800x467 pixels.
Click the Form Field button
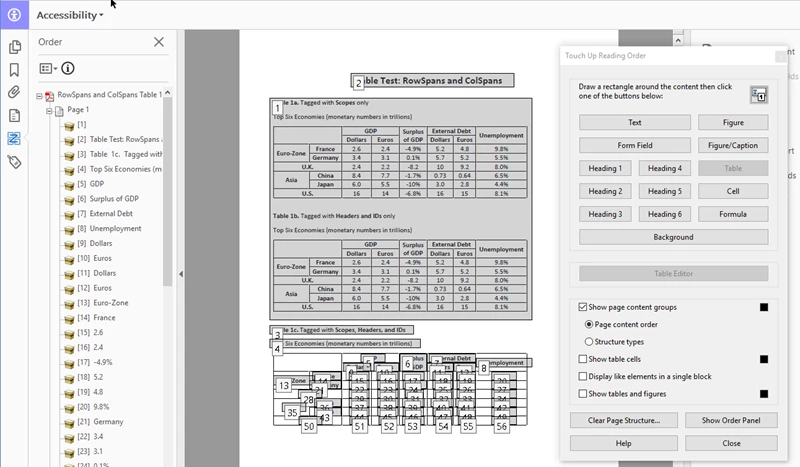click(x=635, y=145)
